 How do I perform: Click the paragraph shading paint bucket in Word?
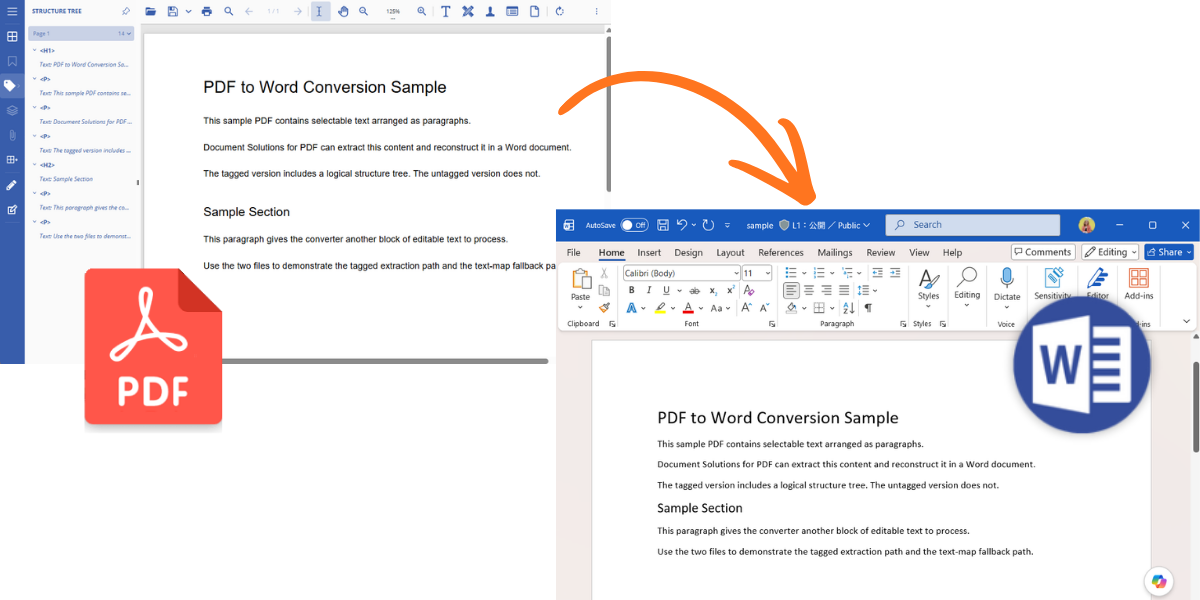click(791, 308)
